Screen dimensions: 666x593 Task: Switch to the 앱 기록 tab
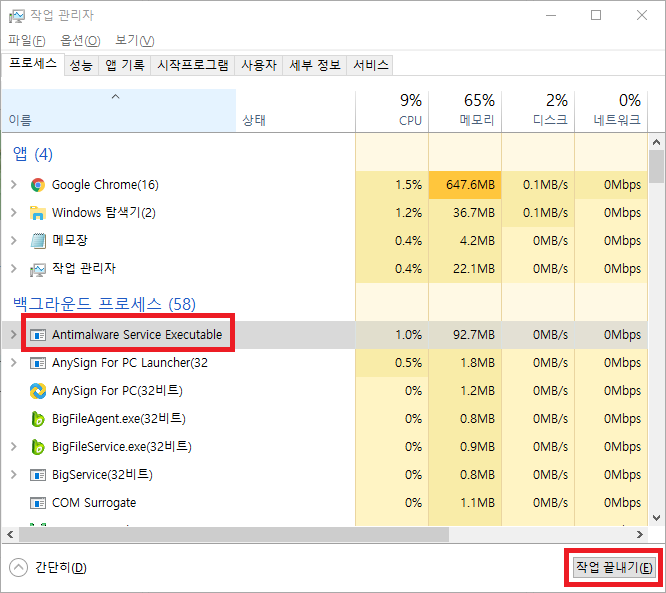tap(124, 65)
